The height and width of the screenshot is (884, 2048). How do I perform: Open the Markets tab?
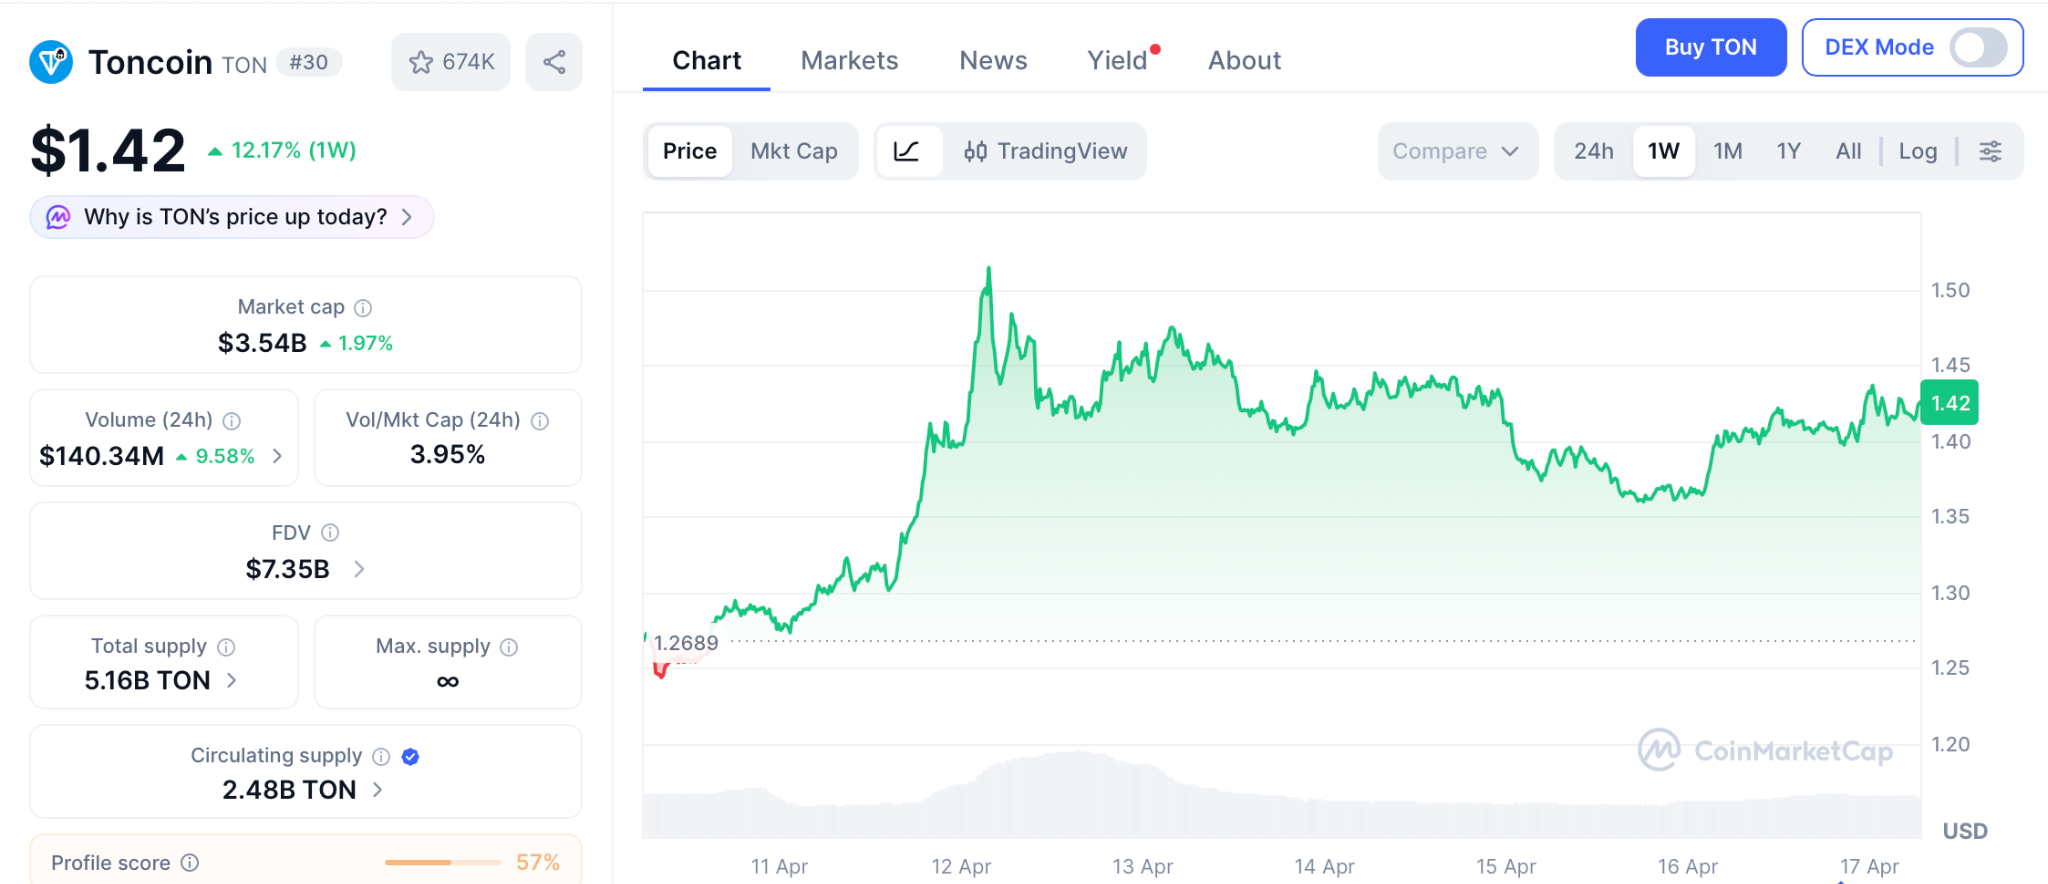tap(849, 61)
